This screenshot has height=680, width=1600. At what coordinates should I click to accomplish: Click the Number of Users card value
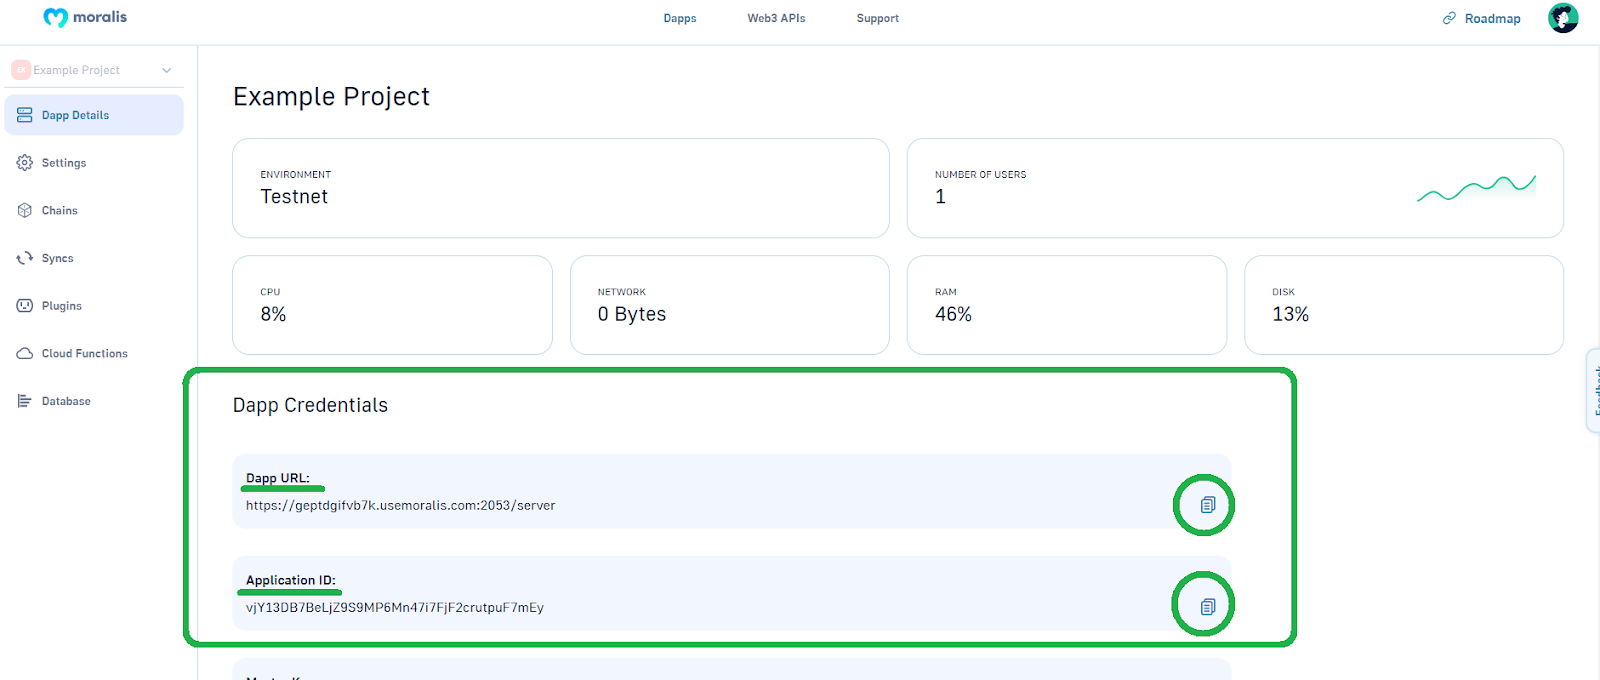point(940,197)
